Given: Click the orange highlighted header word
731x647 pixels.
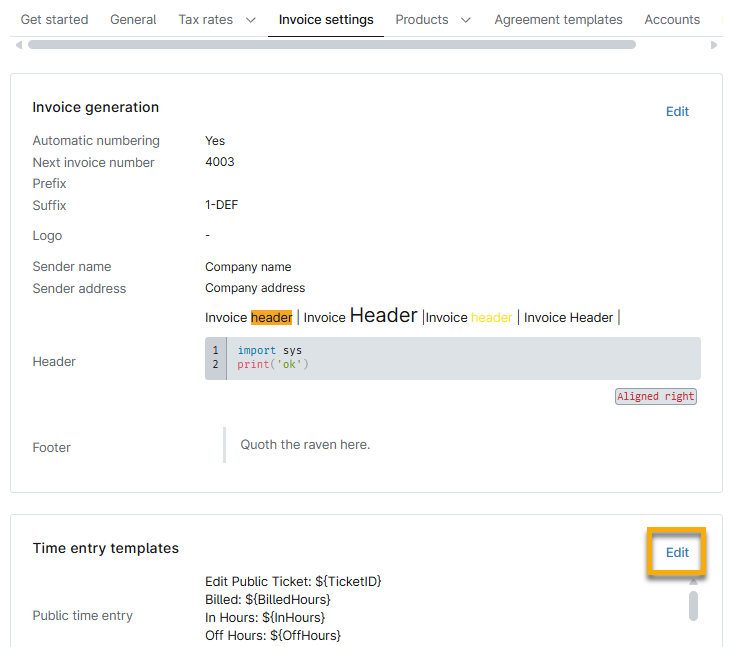Looking at the screenshot, I should click(x=271, y=317).
